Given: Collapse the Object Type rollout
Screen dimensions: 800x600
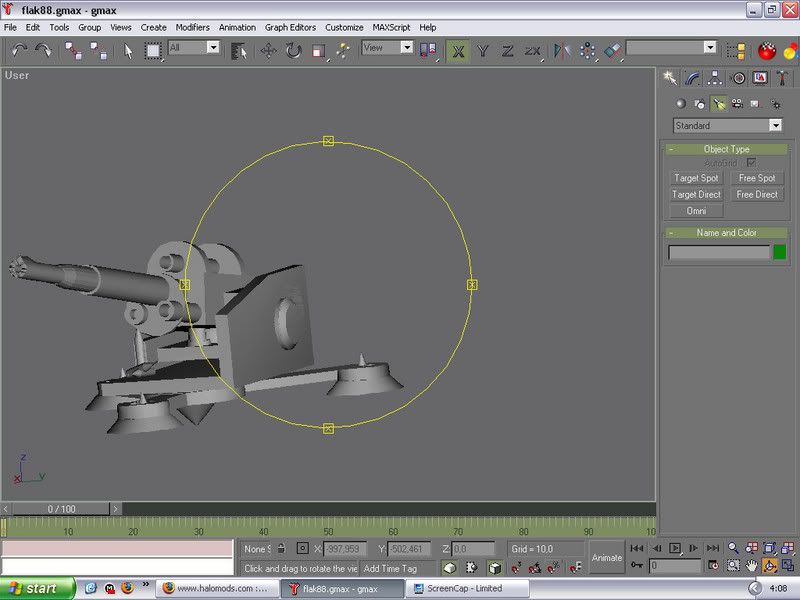Looking at the screenshot, I should pos(727,149).
